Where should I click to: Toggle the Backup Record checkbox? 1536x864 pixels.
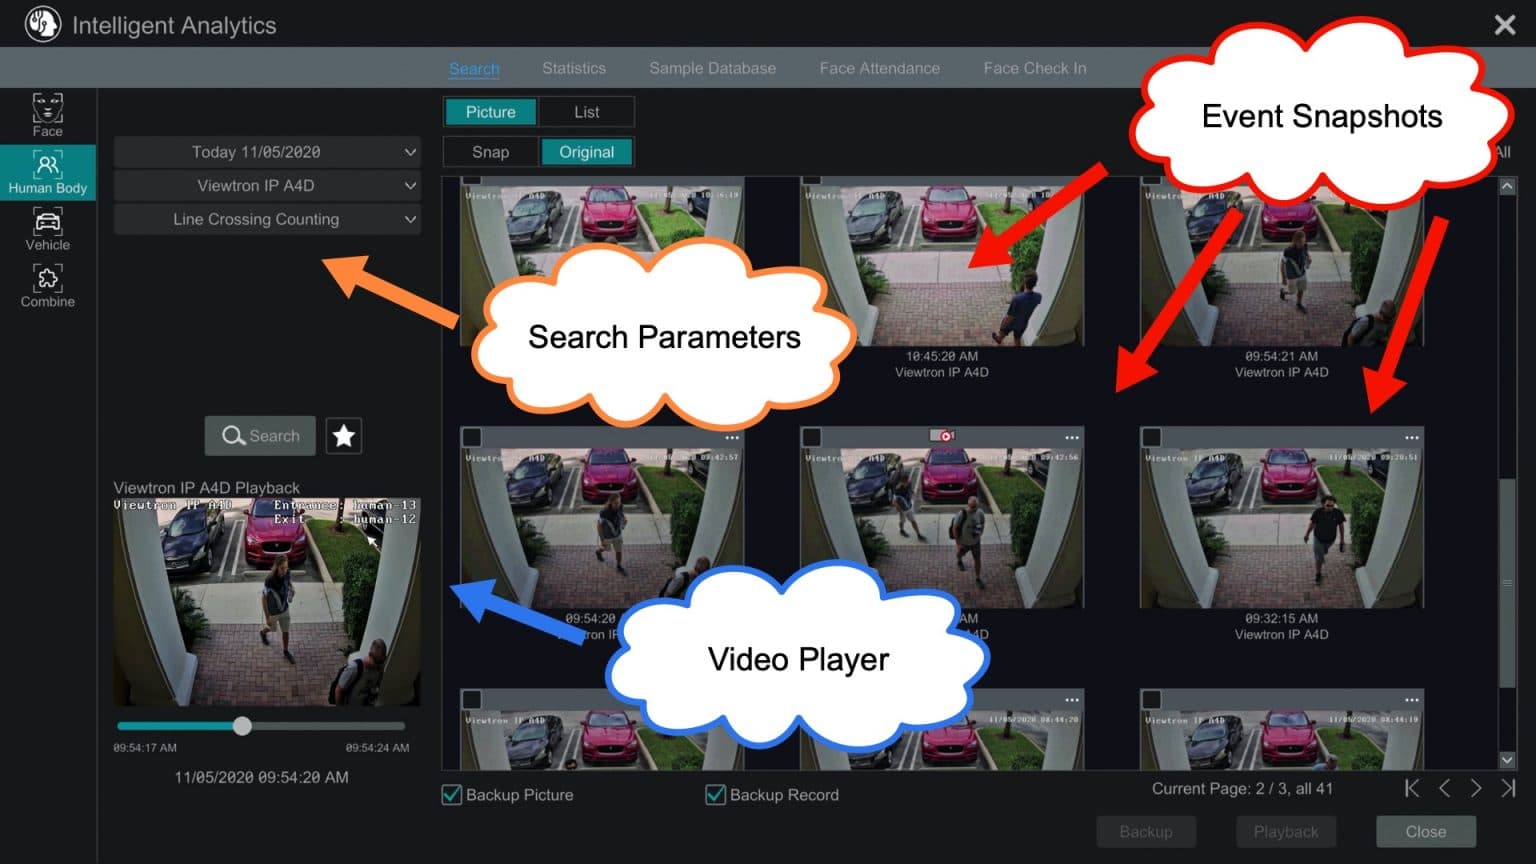pos(715,795)
